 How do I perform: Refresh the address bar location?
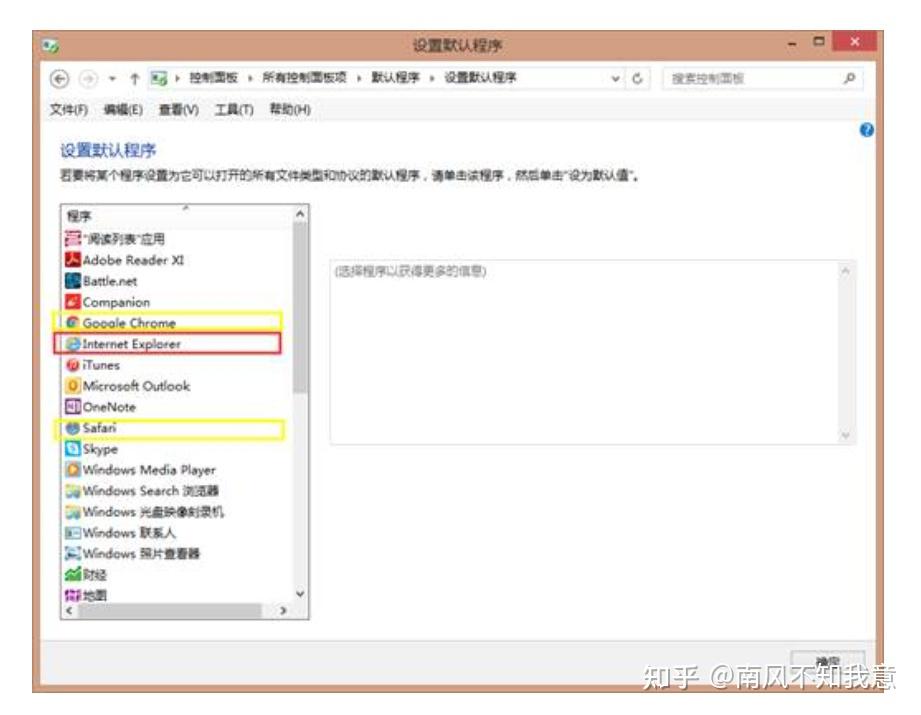point(637,78)
